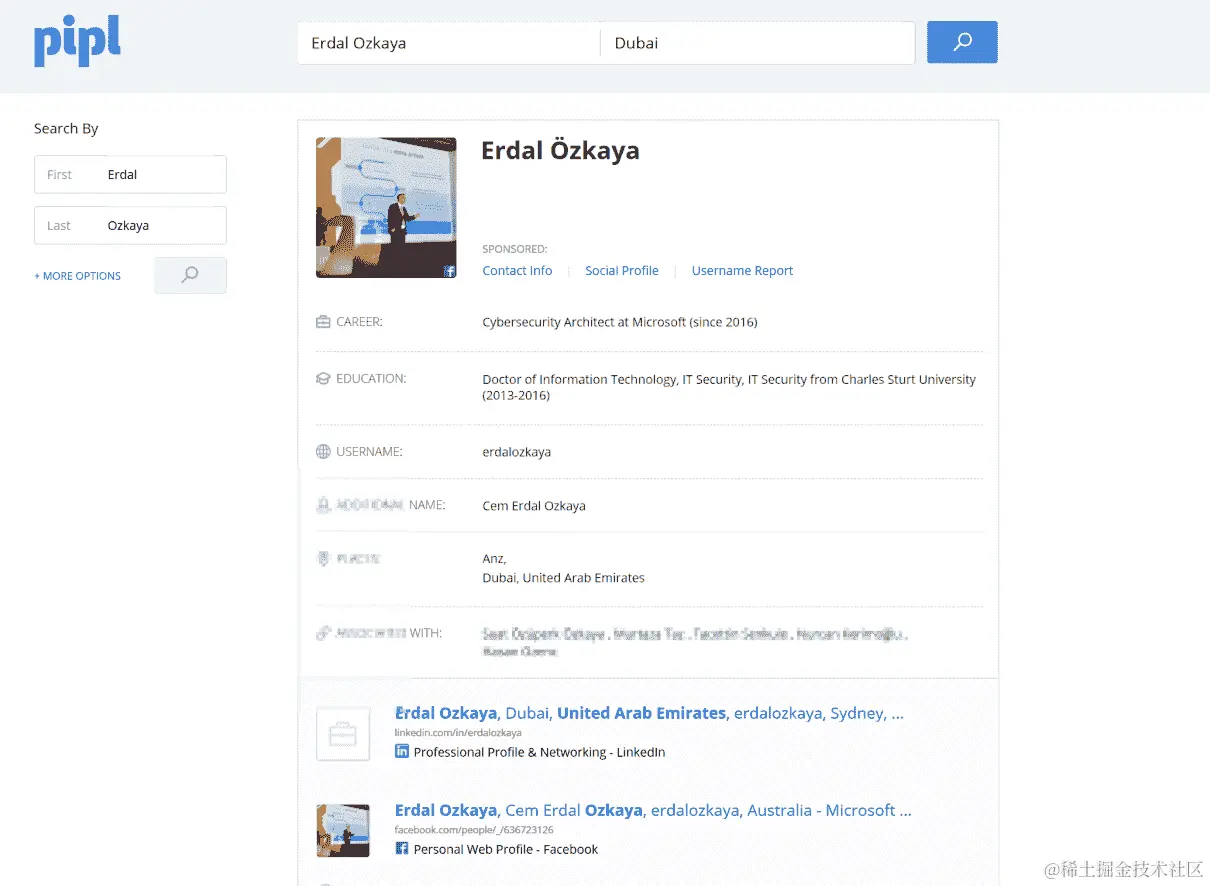Expand + MORE OPTIONS in Search By
Screen dimensions: 1210x886
pyautogui.click(x=77, y=276)
